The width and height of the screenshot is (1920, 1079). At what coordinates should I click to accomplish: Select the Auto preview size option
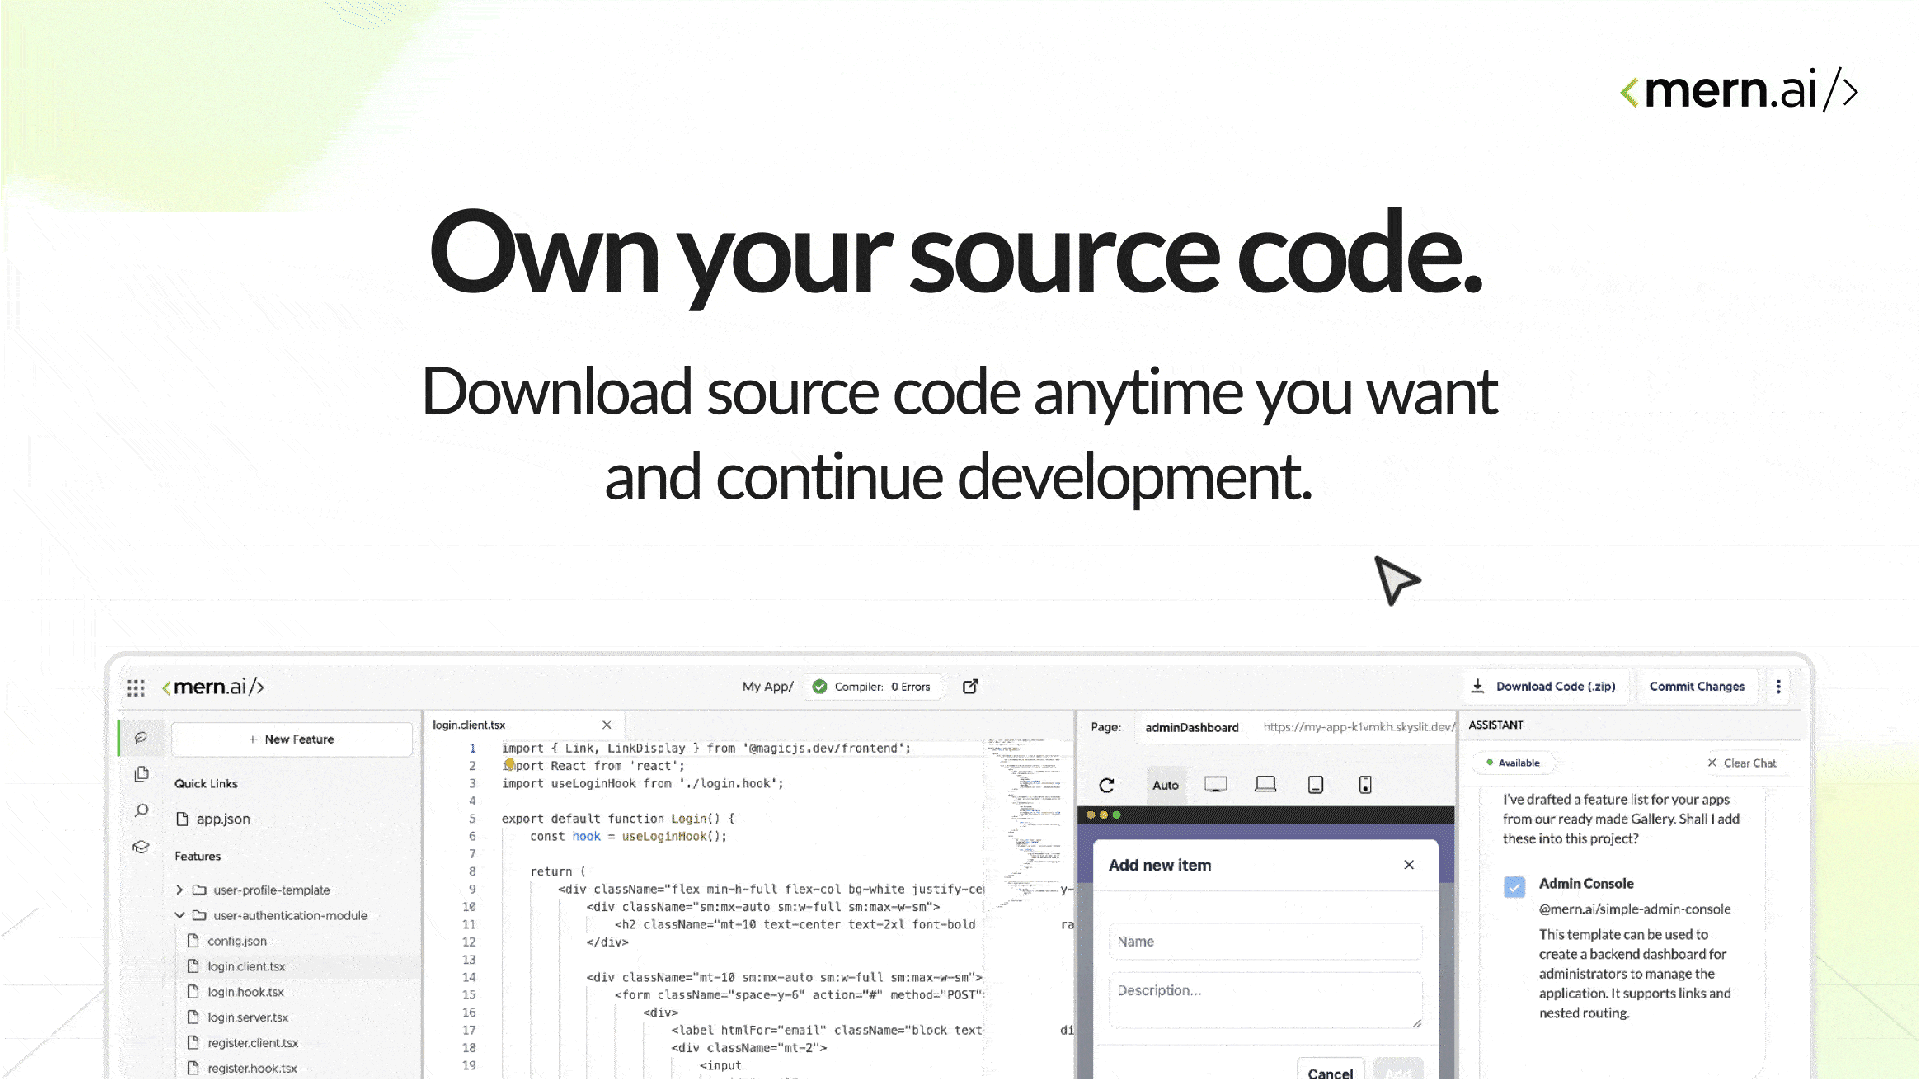[x=1165, y=785]
